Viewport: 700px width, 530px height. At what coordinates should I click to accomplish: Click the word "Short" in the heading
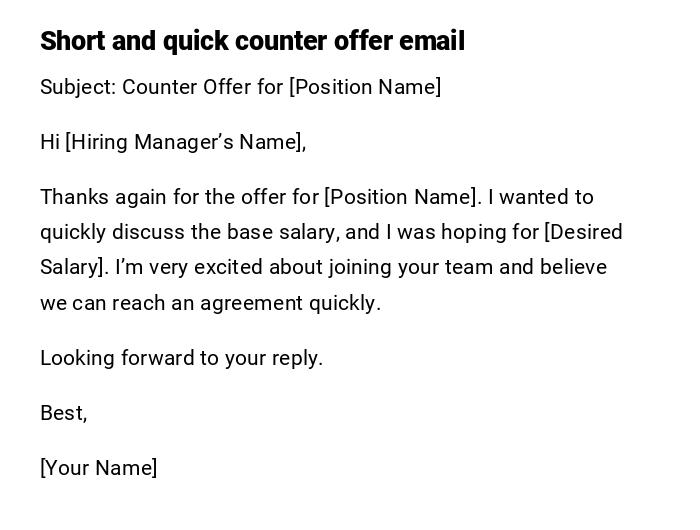(66, 41)
